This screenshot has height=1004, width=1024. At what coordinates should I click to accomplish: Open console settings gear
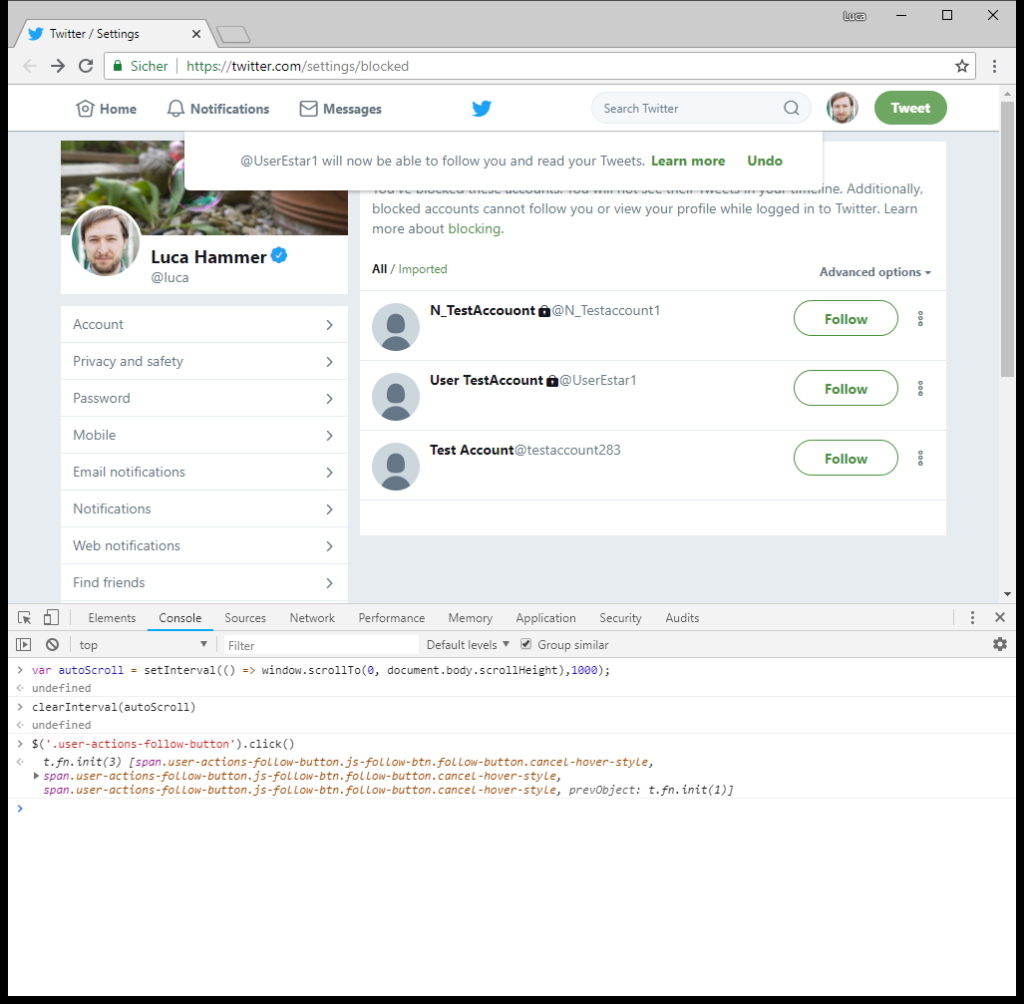(x=1000, y=644)
